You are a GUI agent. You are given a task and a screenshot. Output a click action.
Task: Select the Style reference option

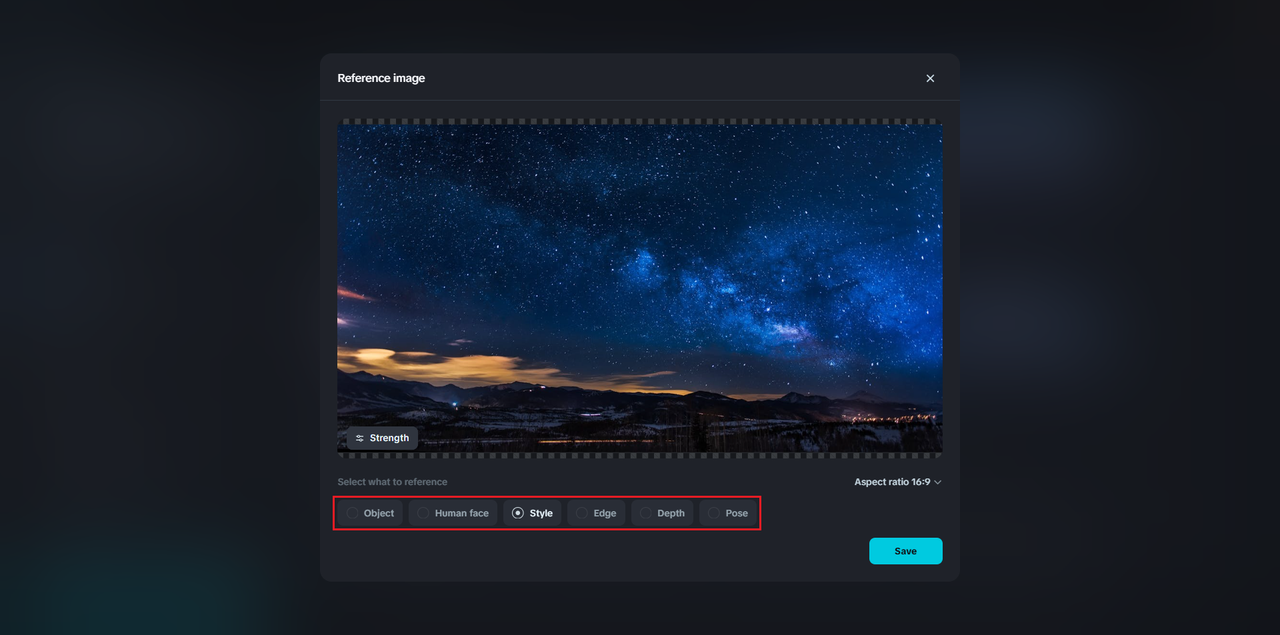click(x=532, y=513)
